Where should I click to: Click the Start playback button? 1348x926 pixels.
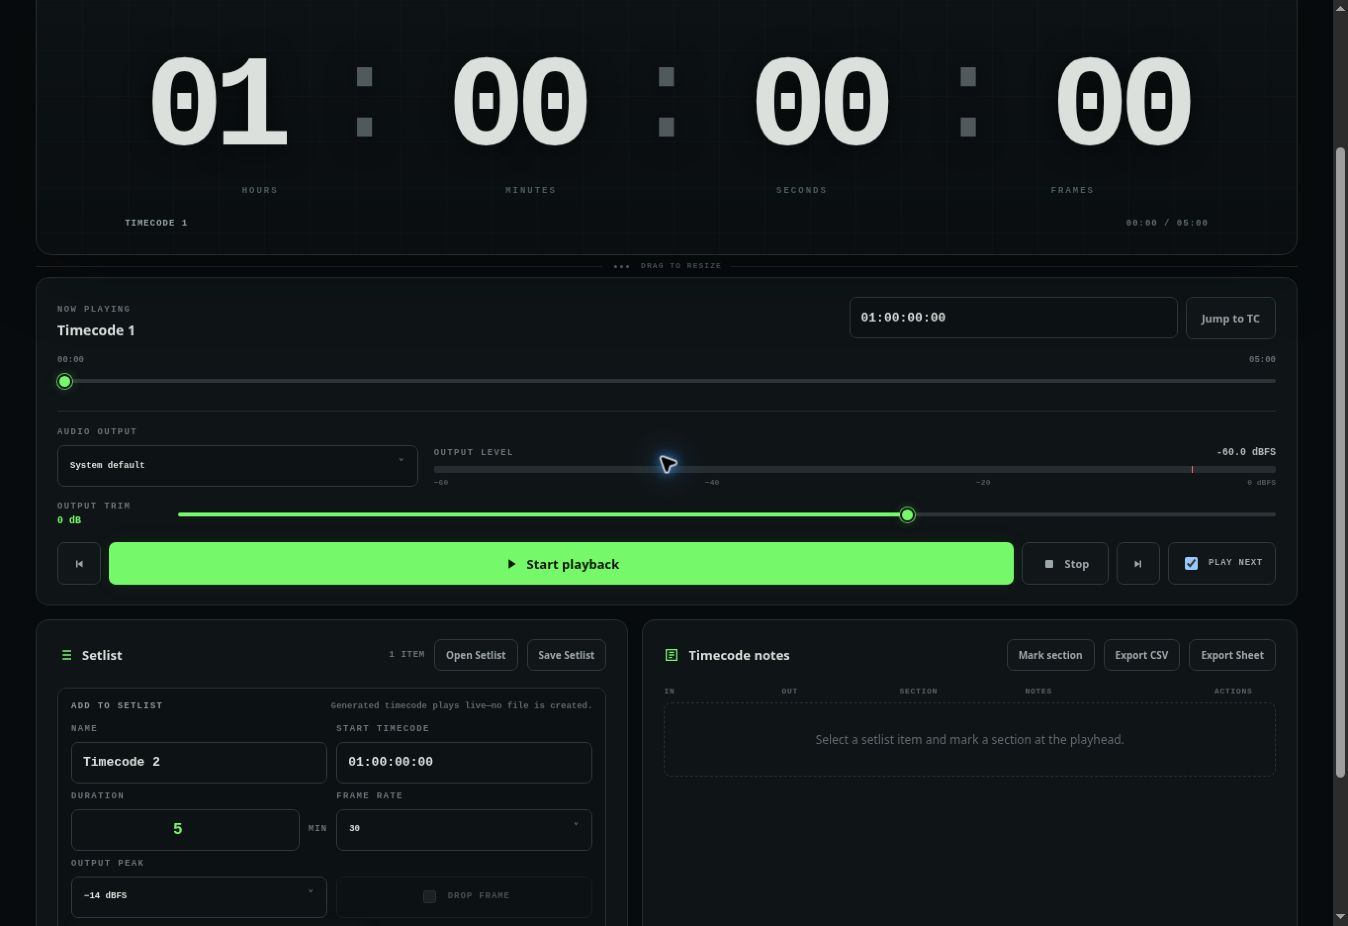click(561, 564)
